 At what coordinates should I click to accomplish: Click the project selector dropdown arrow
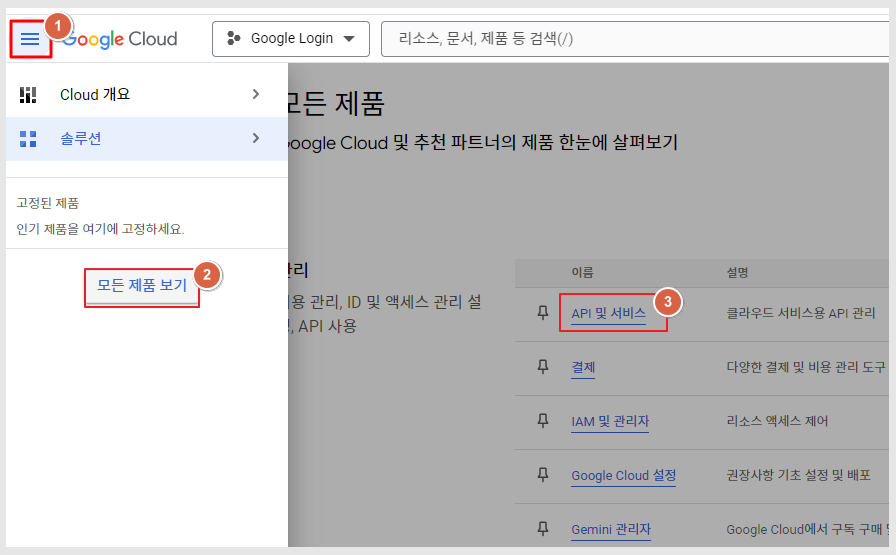(x=349, y=39)
